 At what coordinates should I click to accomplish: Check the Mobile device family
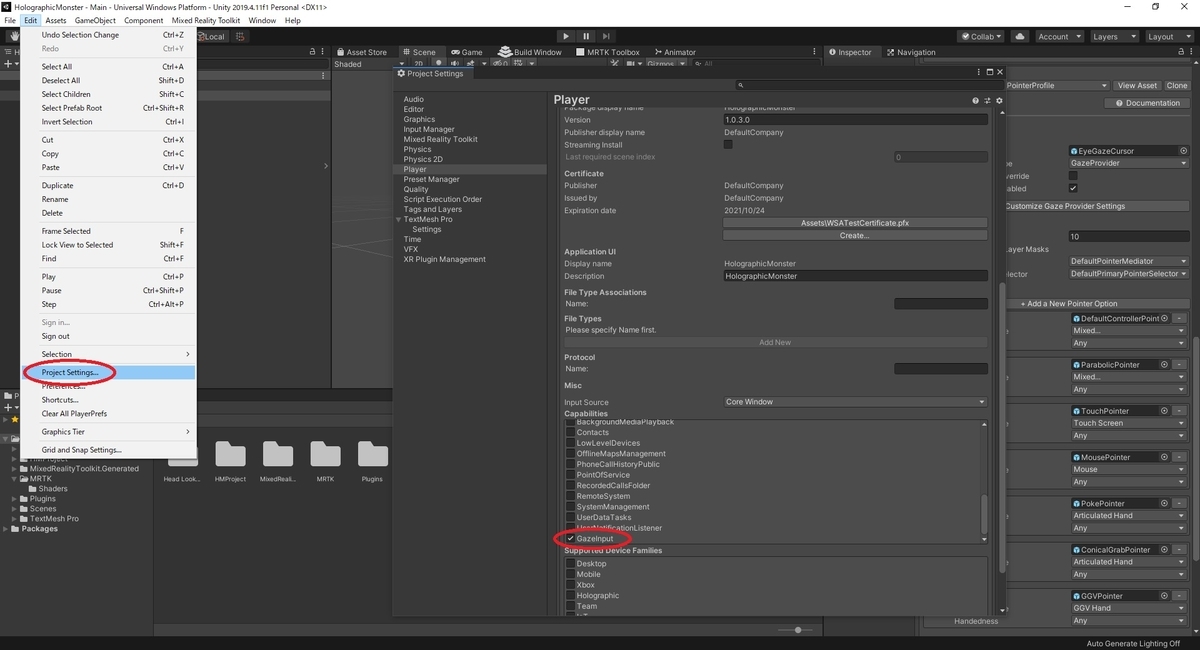tap(571, 575)
